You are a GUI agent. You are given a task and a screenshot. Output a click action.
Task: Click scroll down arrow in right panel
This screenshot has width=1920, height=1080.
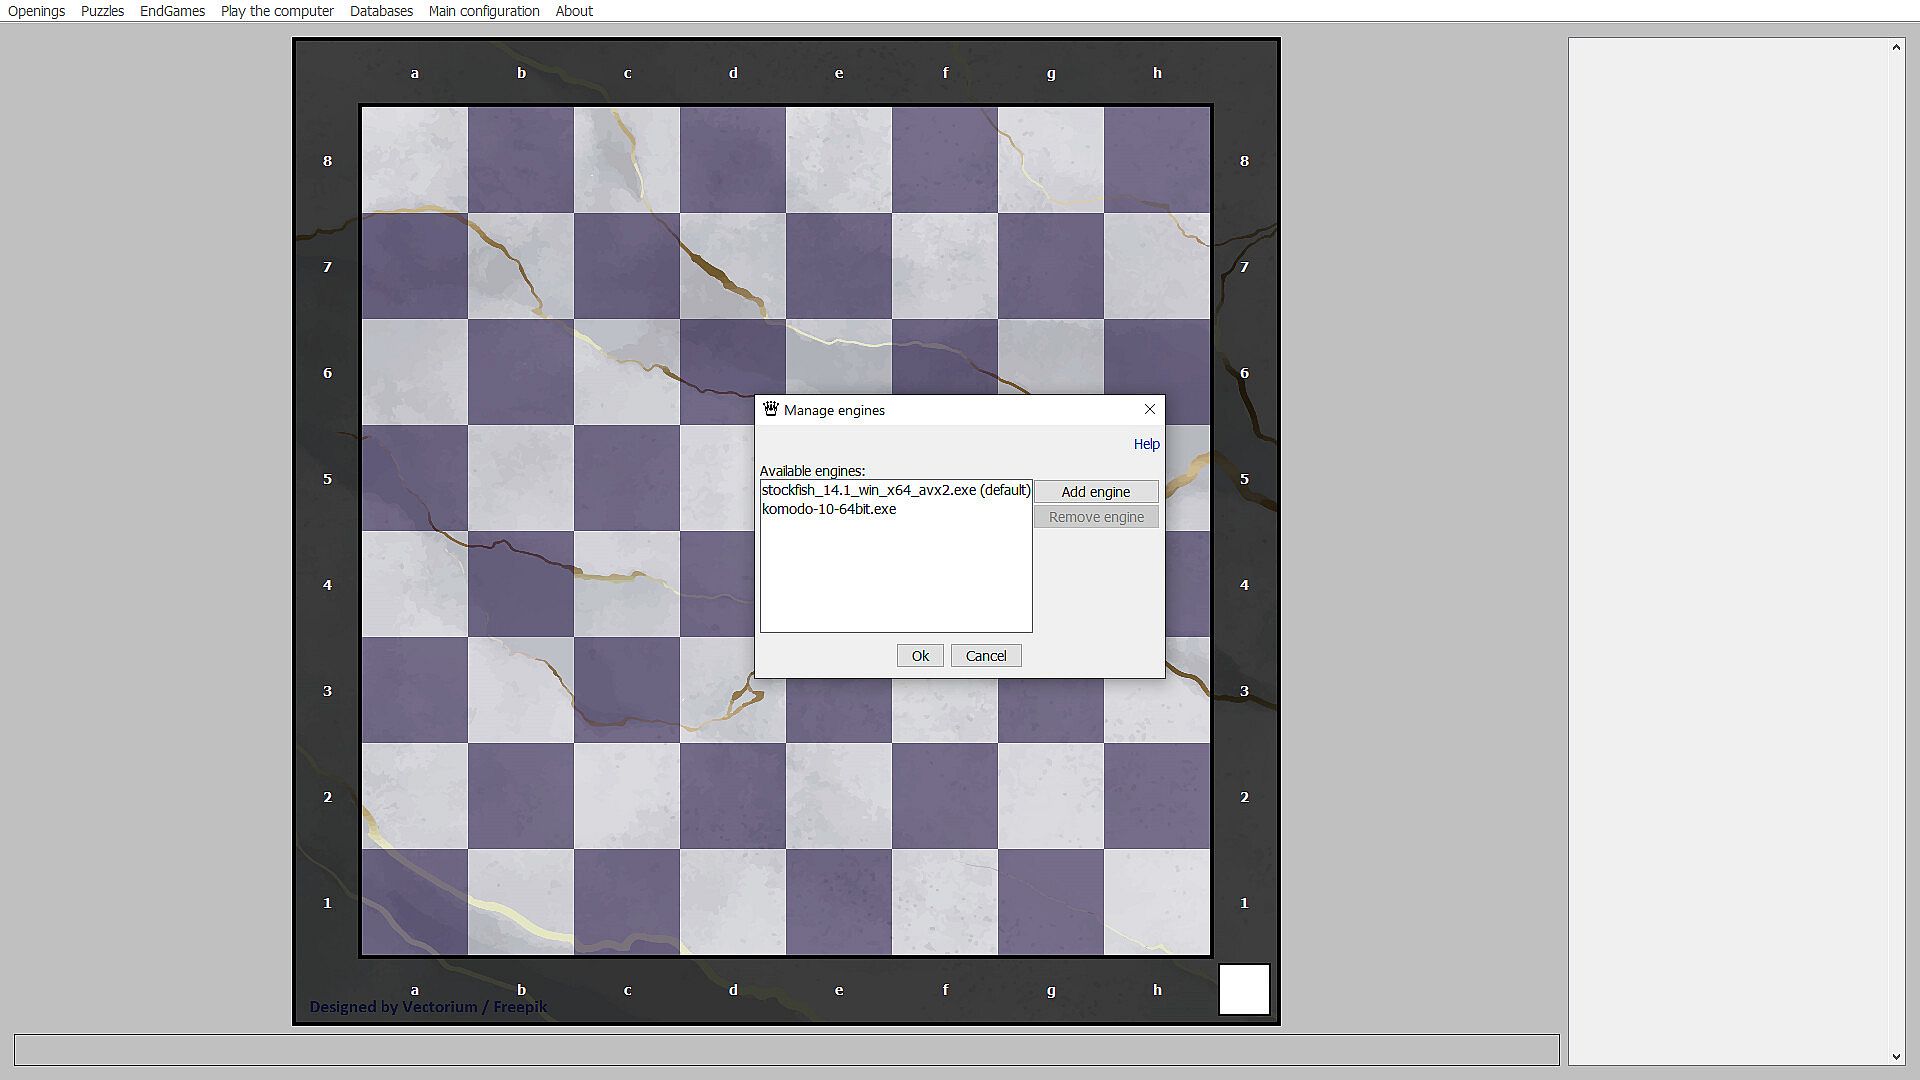(x=1896, y=1057)
